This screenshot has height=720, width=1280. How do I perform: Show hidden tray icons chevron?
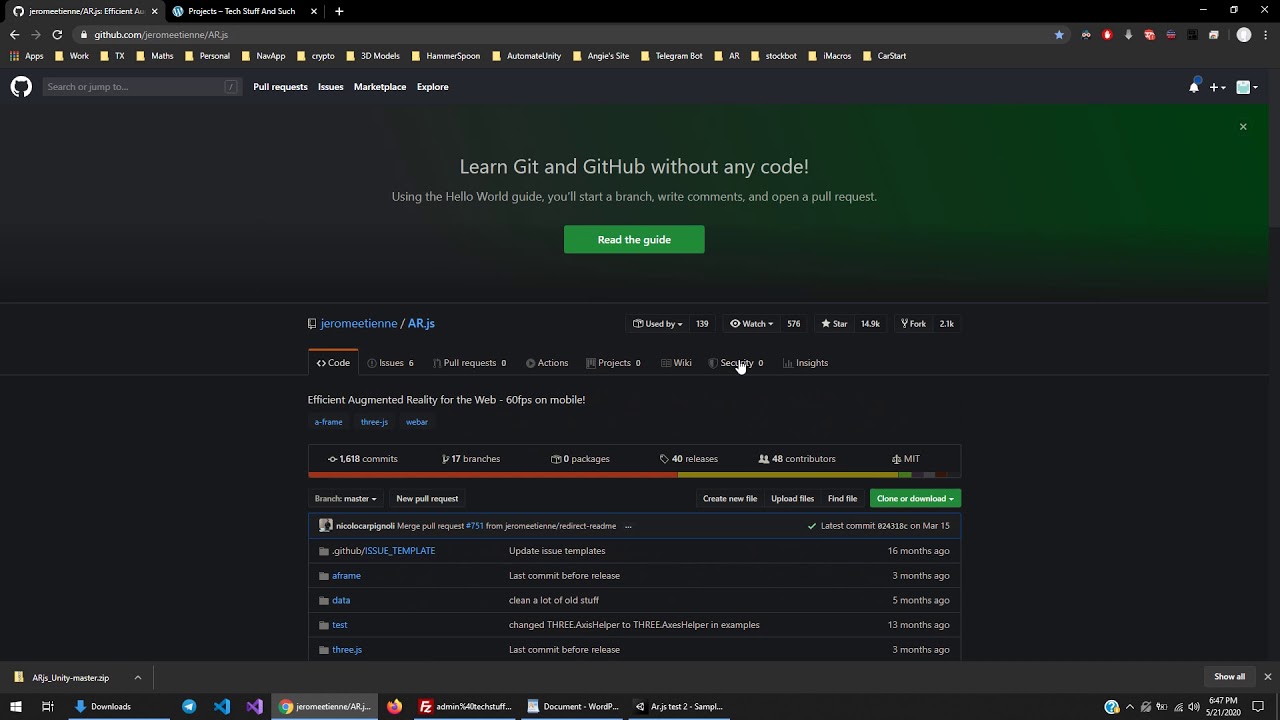1130,707
